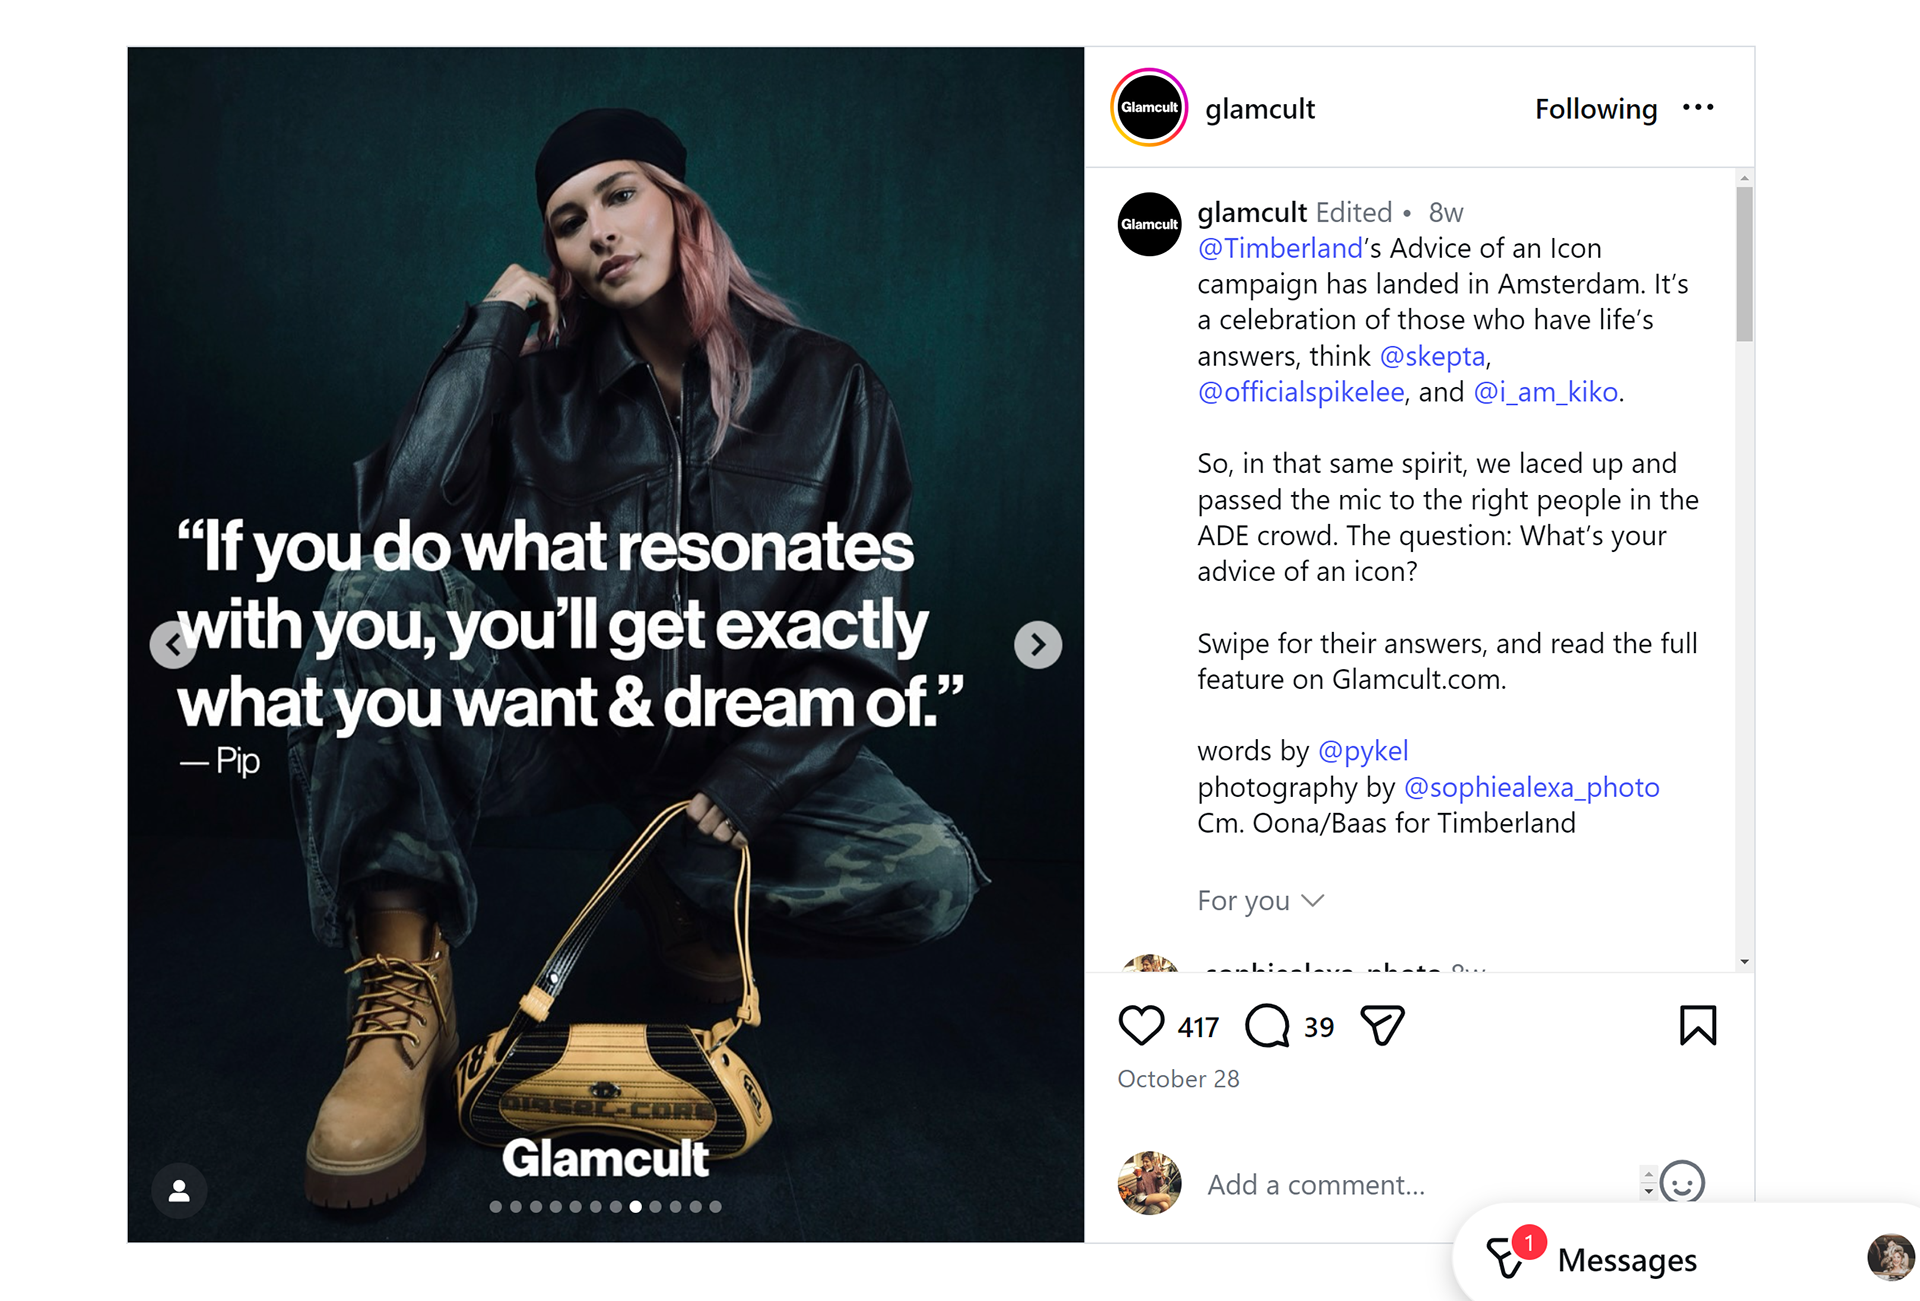Open the three-dot more options menu
The image size is (1920, 1301).
pyautogui.click(x=1698, y=108)
